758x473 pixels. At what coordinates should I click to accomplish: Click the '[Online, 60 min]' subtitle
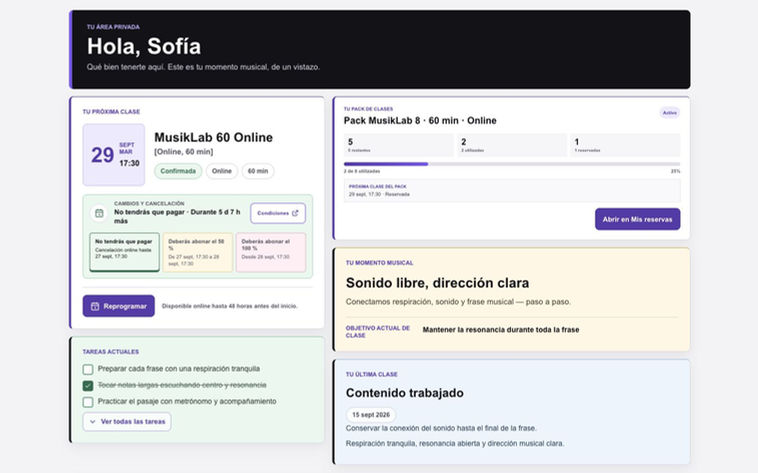[183, 152]
